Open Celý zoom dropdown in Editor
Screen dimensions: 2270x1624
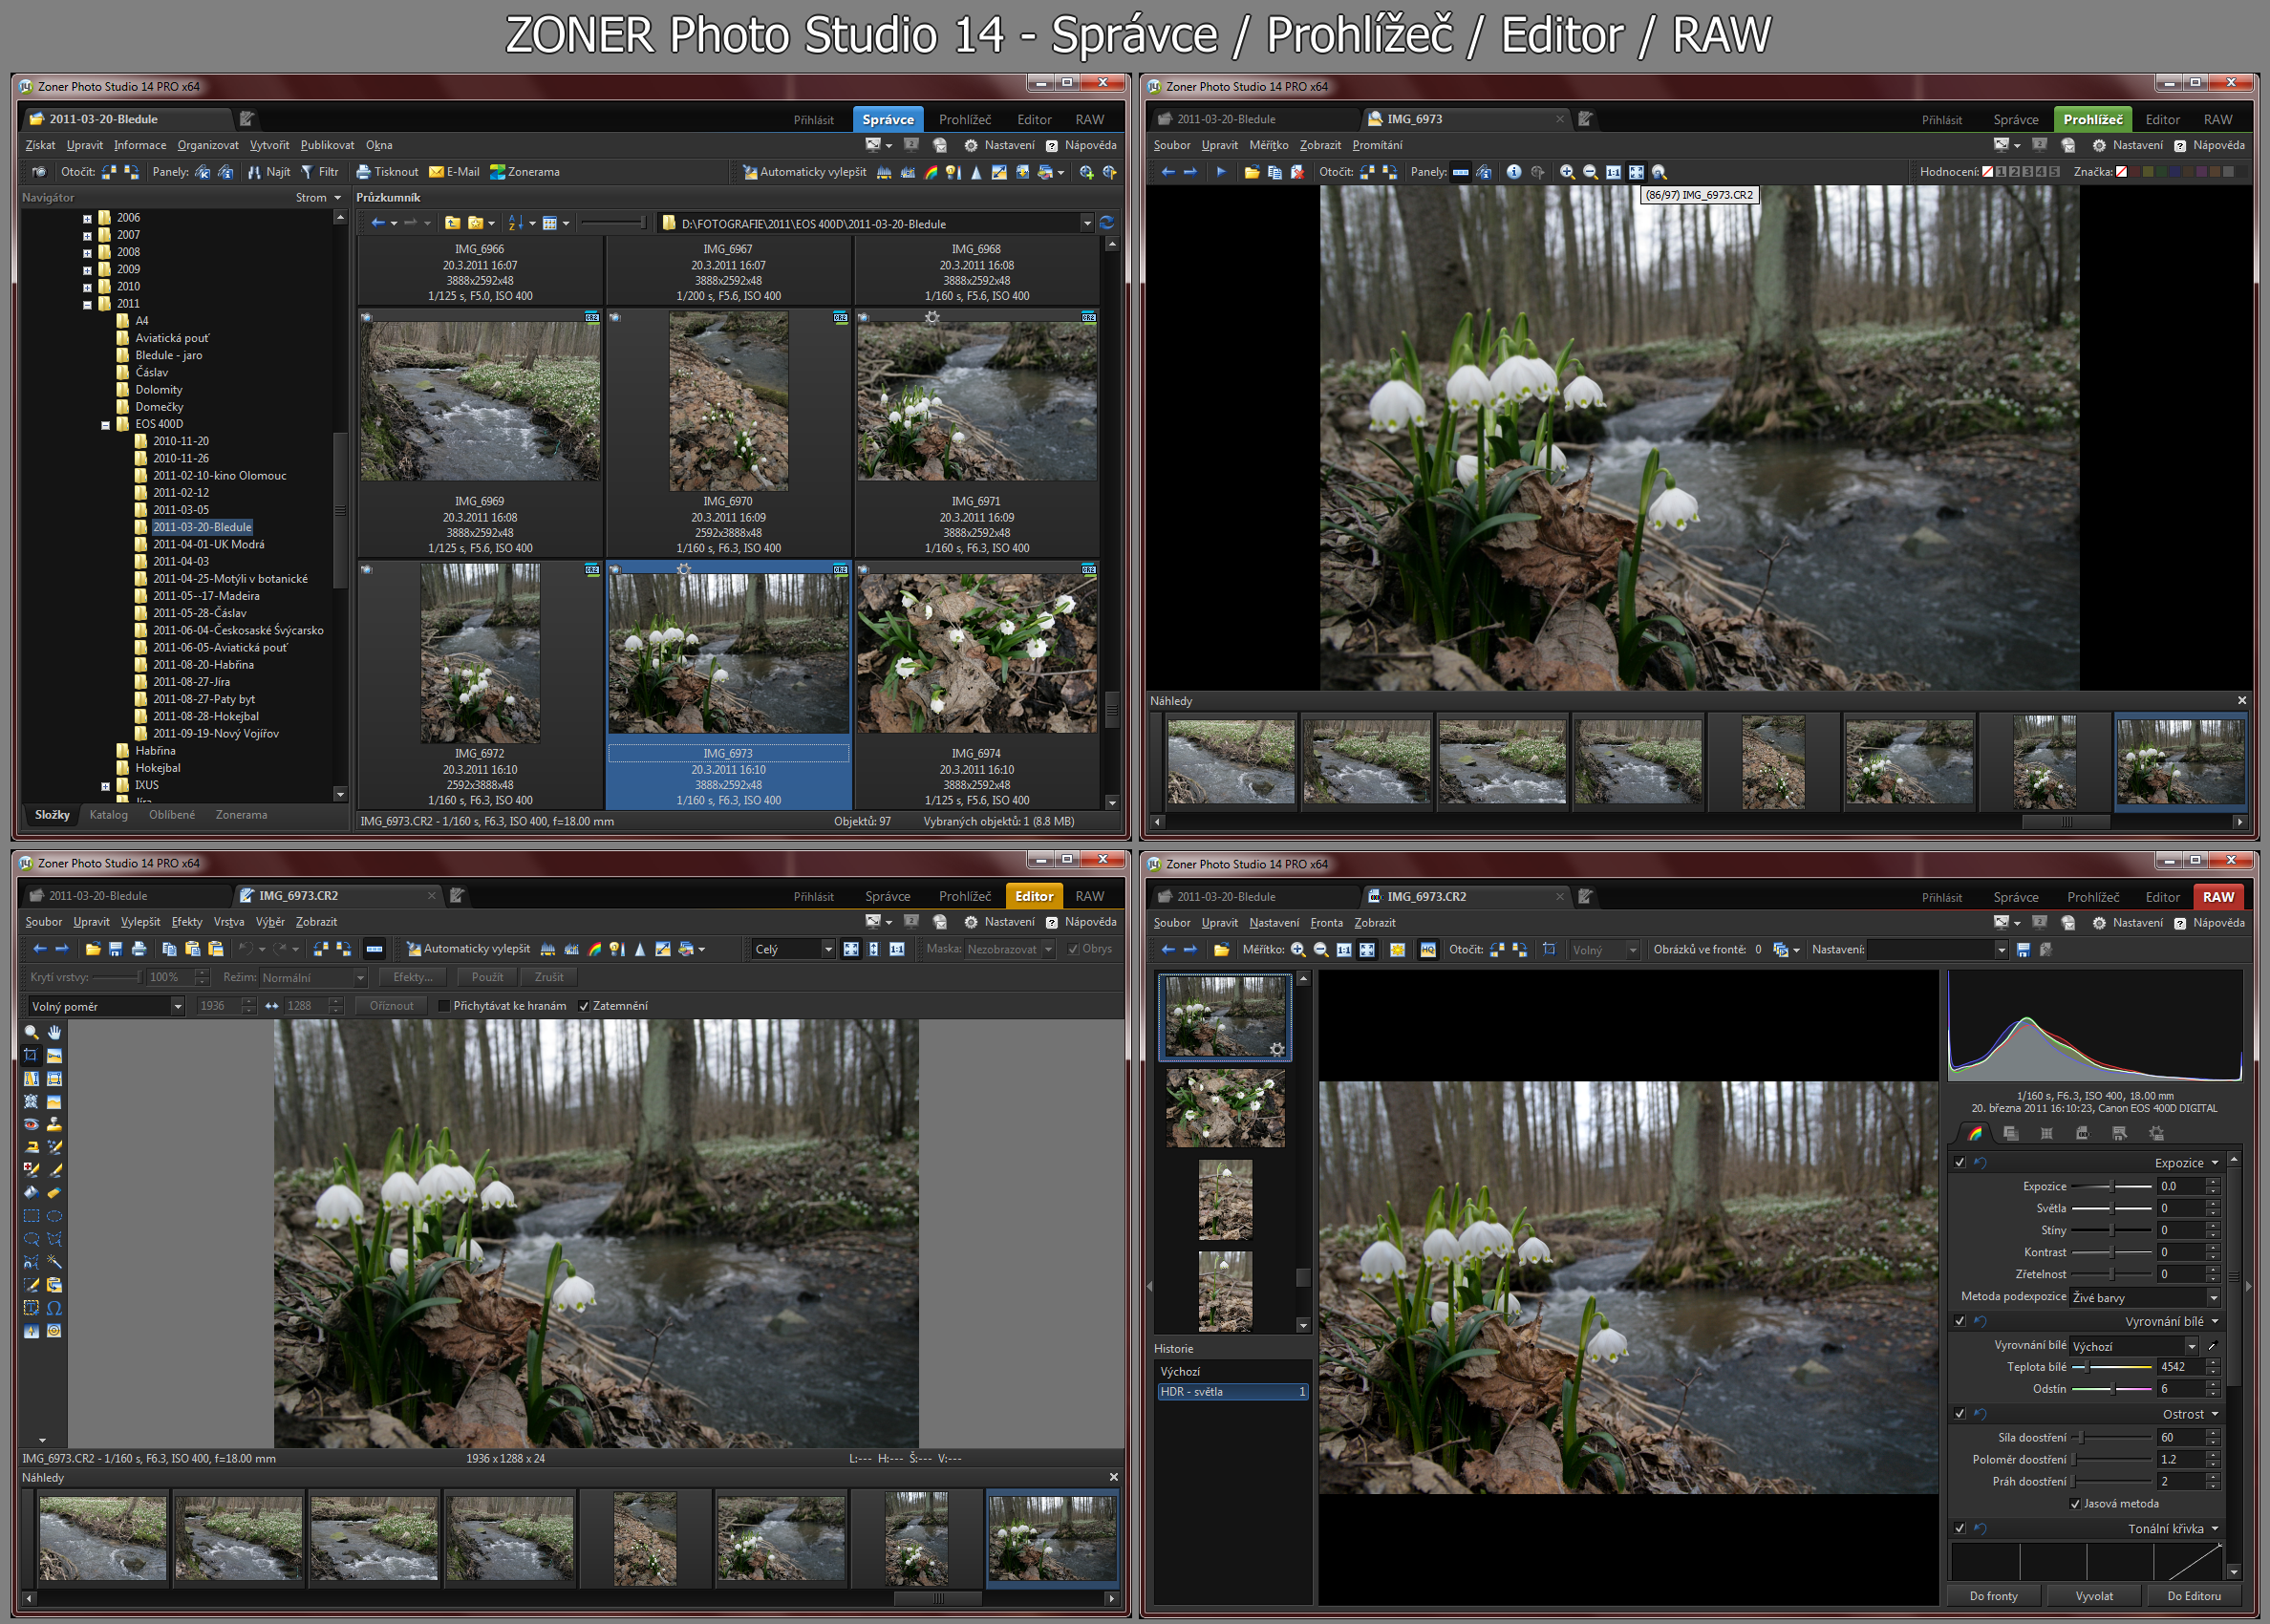794,949
